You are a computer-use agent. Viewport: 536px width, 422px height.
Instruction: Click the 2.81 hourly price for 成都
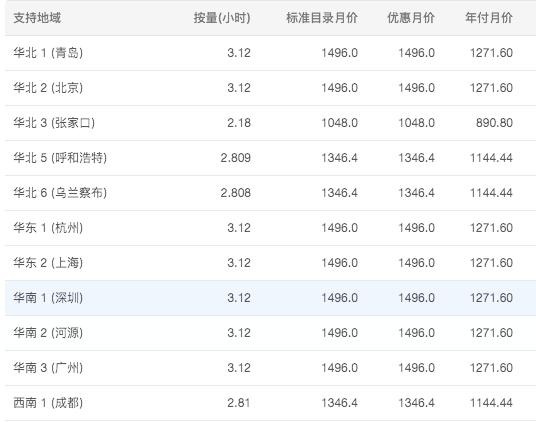pyautogui.click(x=239, y=403)
